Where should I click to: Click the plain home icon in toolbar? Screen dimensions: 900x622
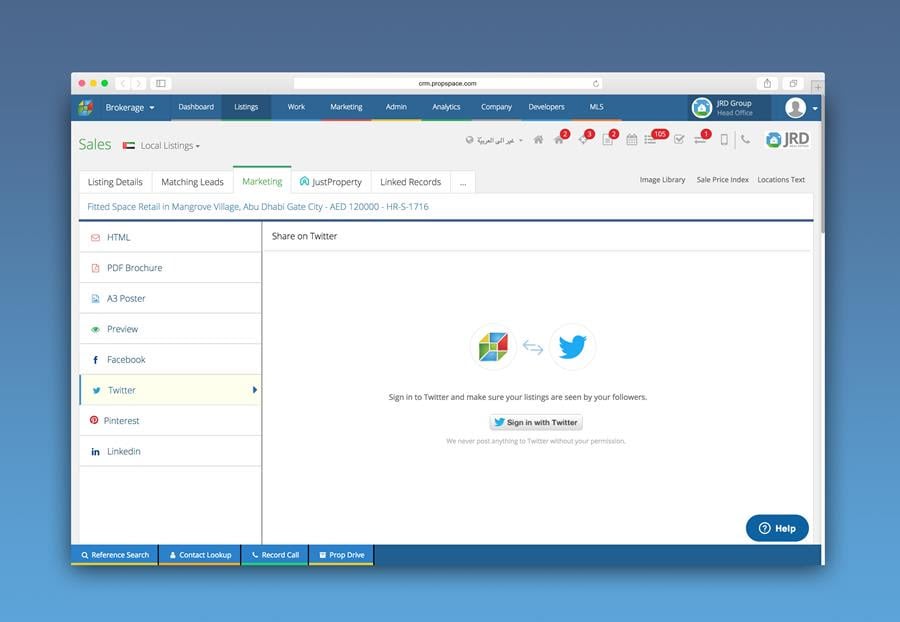pyautogui.click(x=538, y=139)
